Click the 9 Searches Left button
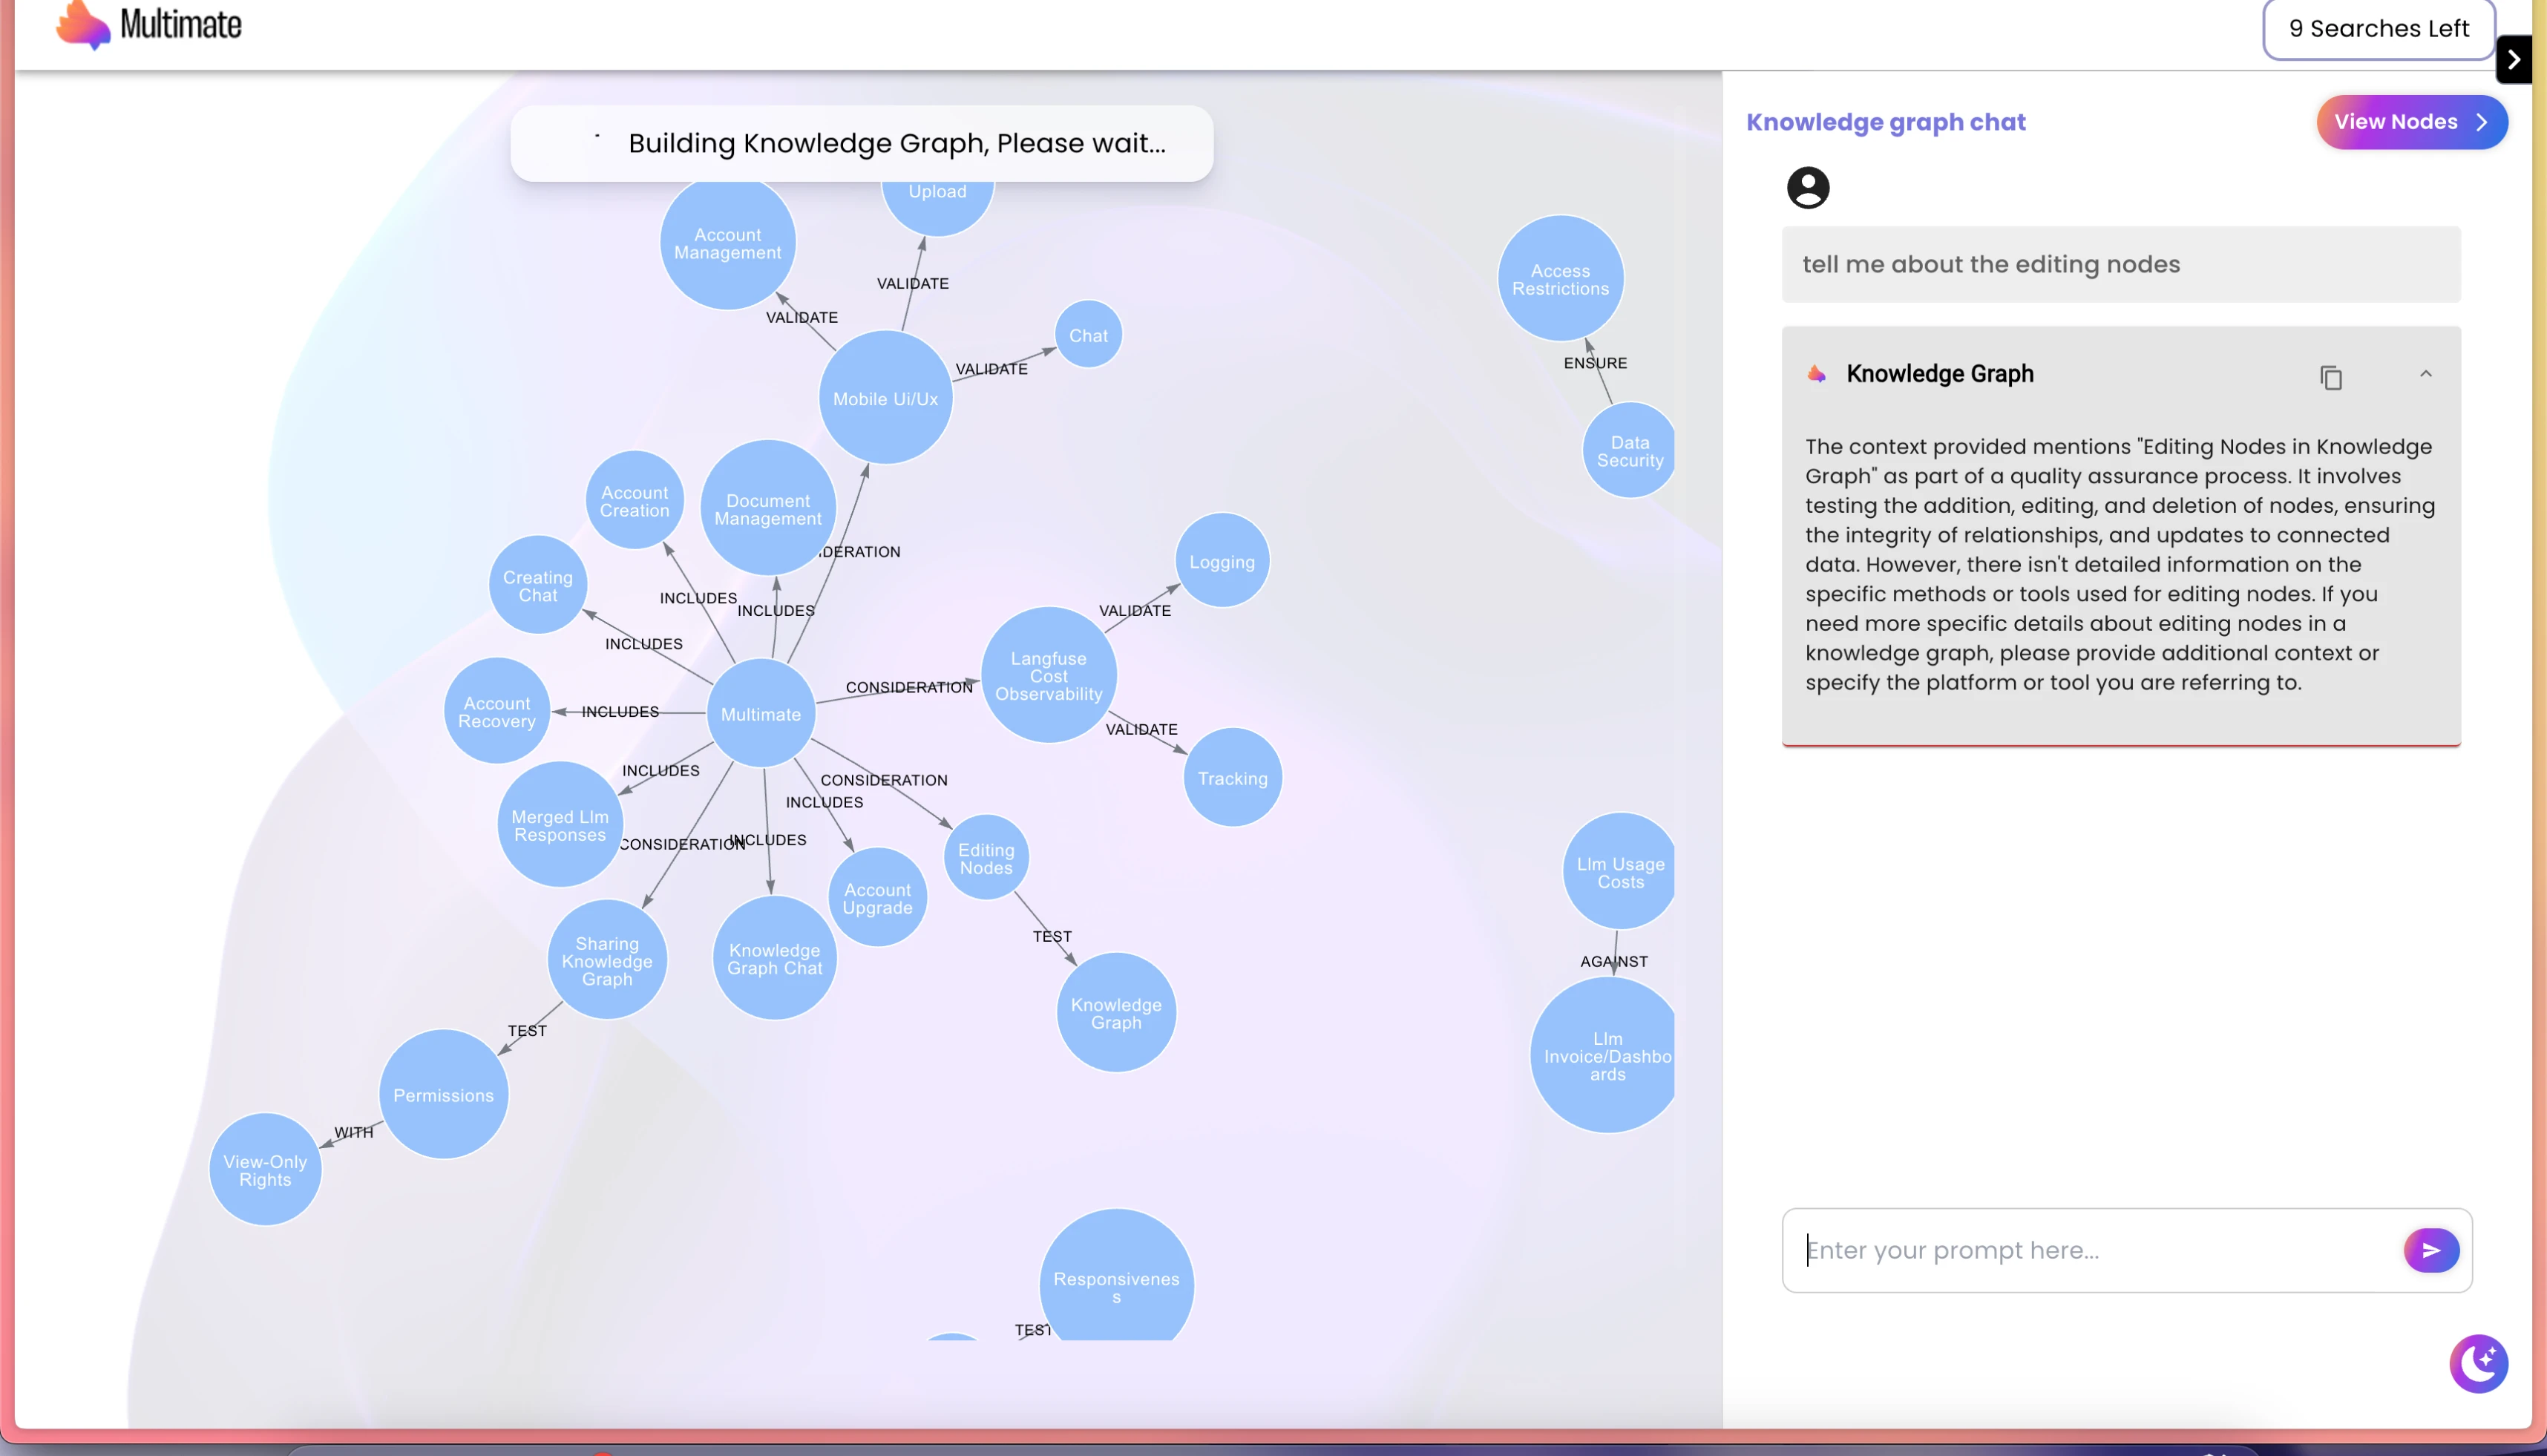 pyautogui.click(x=2379, y=29)
